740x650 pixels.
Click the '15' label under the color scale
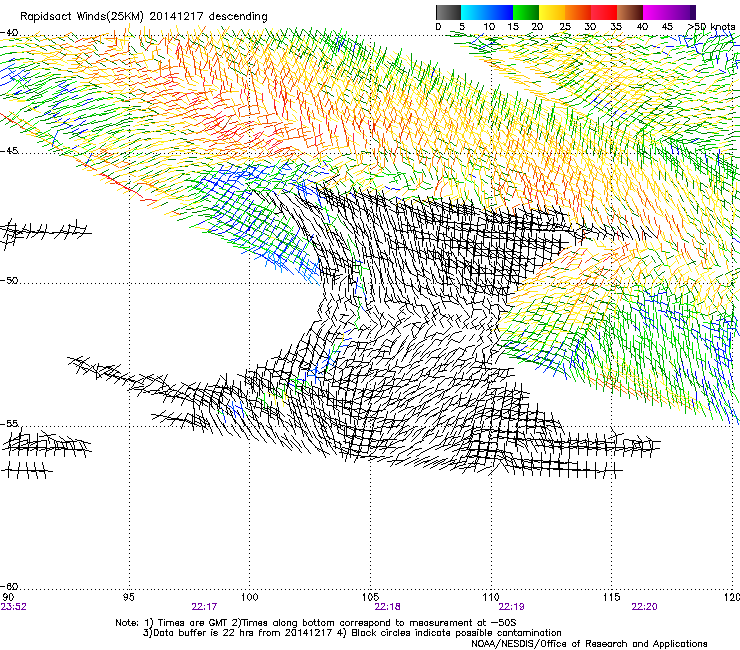[513, 27]
